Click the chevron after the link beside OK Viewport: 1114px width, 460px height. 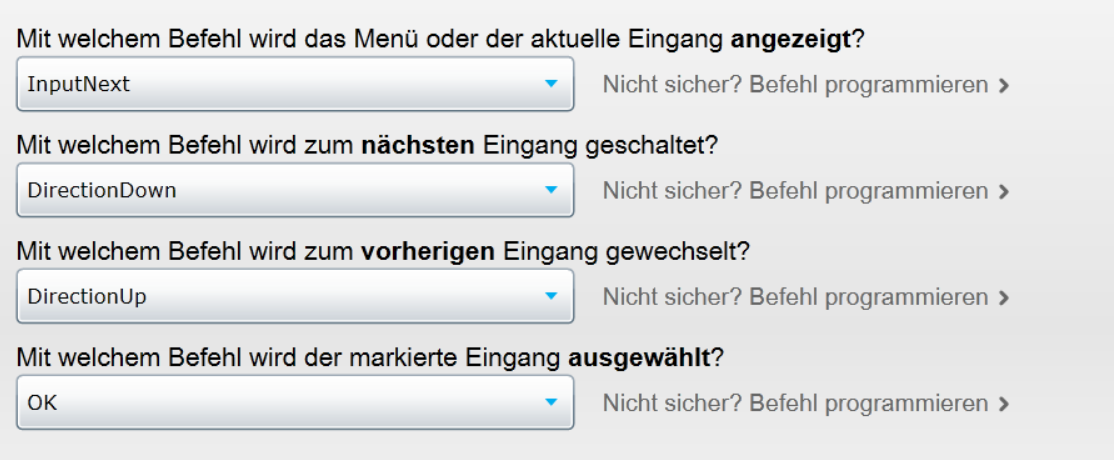click(1003, 403)
